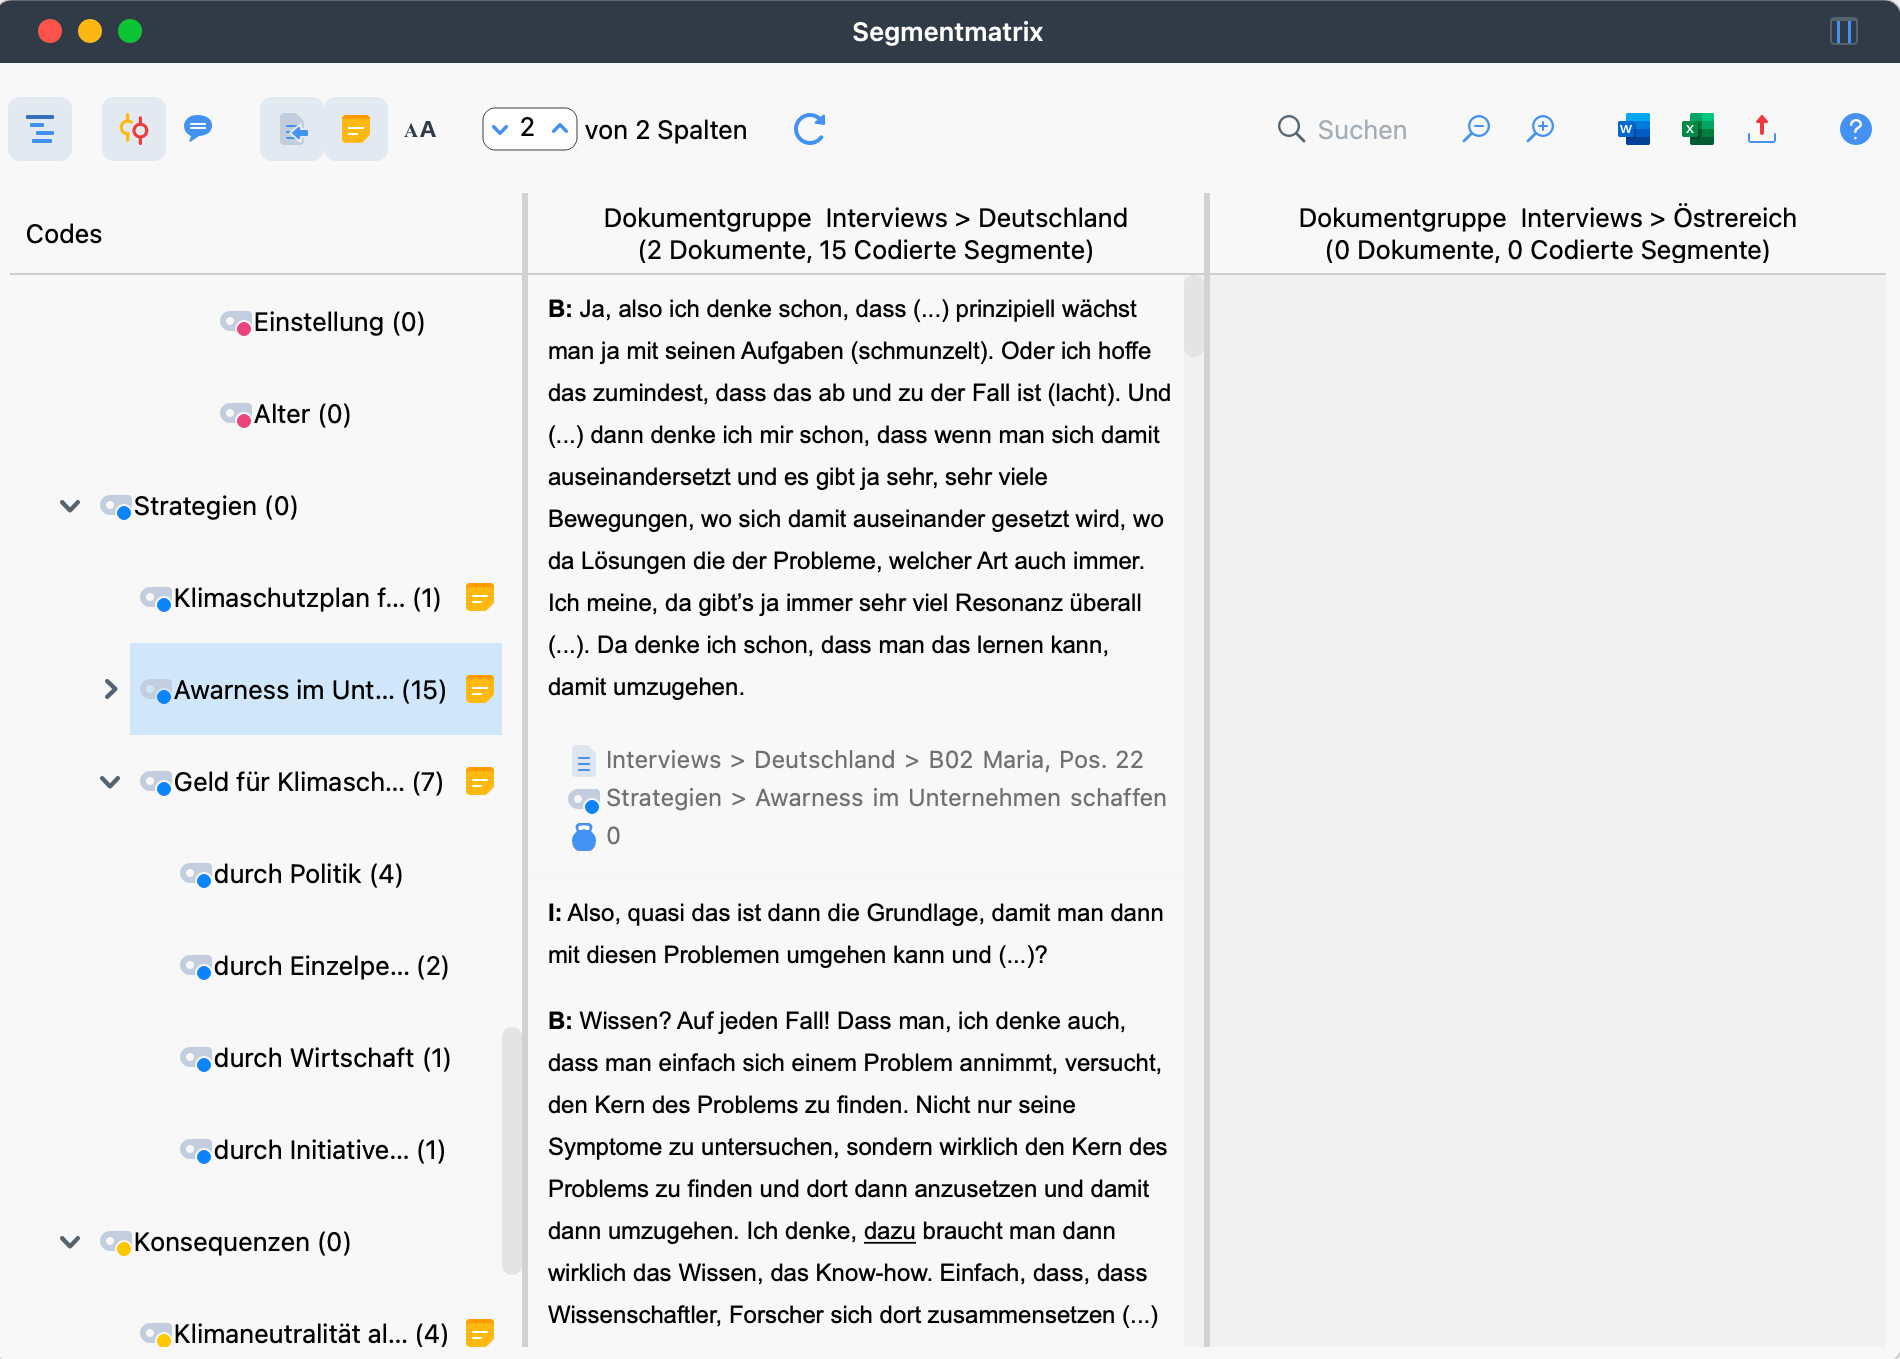Viewport: 1900px width, 1359px height.
Task: Refresh the segment matrix
Action: point(809,129)
